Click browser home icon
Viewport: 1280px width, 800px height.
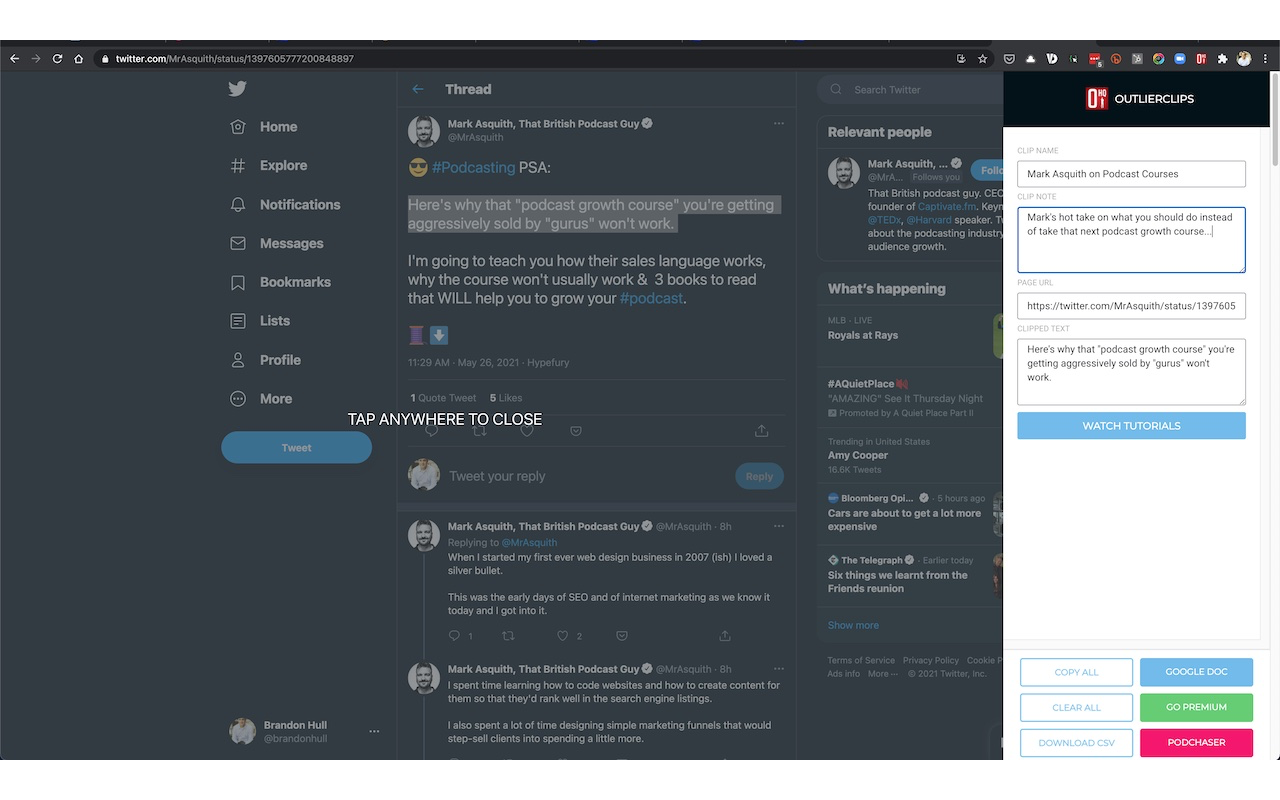point(79,59)
